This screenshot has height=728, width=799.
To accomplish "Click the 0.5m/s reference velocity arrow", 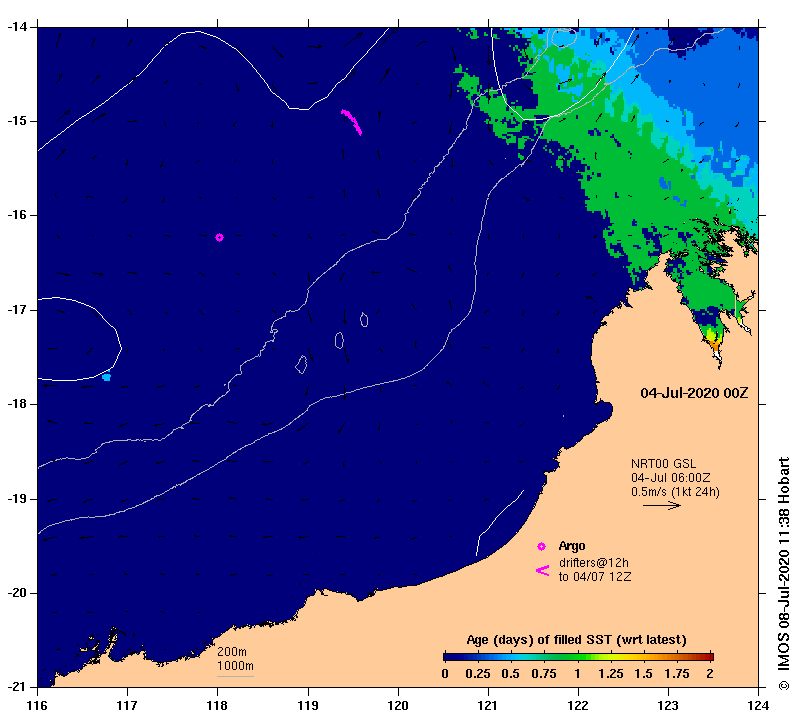I will (661, 505).
